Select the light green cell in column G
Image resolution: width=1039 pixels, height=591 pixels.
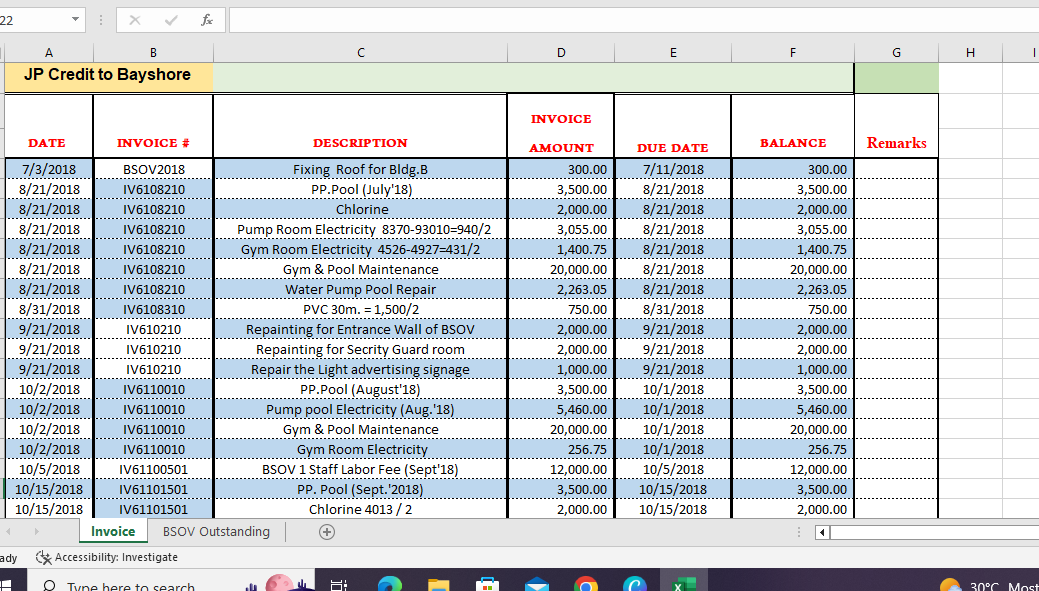click(897, 78)
